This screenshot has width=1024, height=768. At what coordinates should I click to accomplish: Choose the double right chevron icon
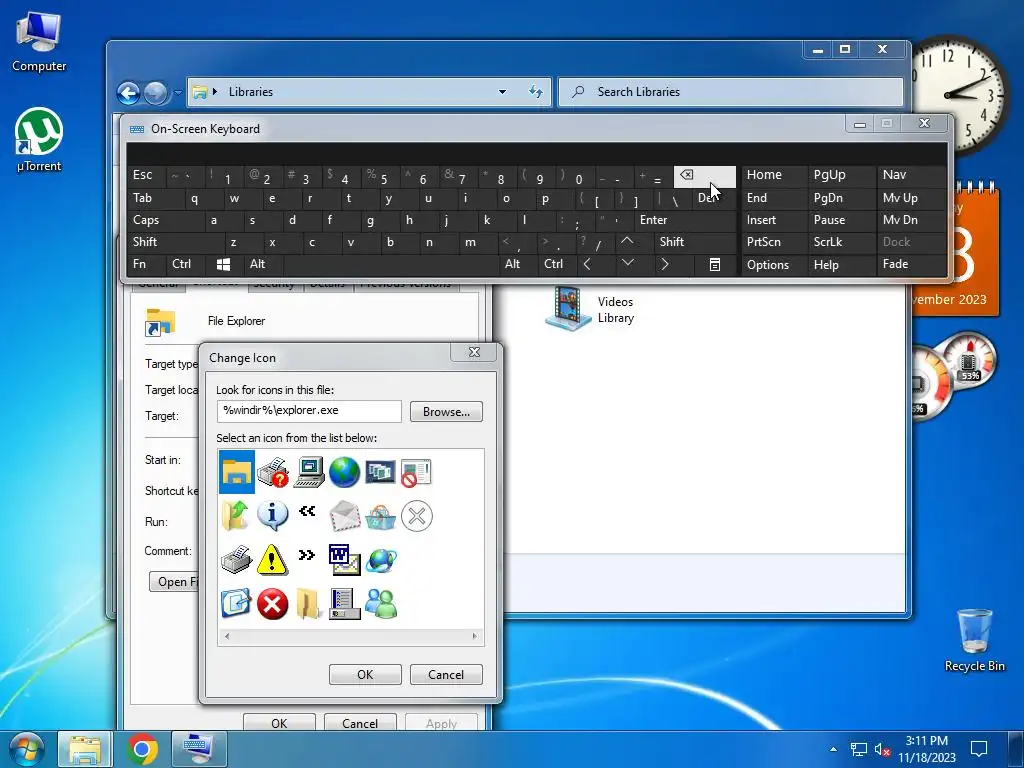point(307,555)
